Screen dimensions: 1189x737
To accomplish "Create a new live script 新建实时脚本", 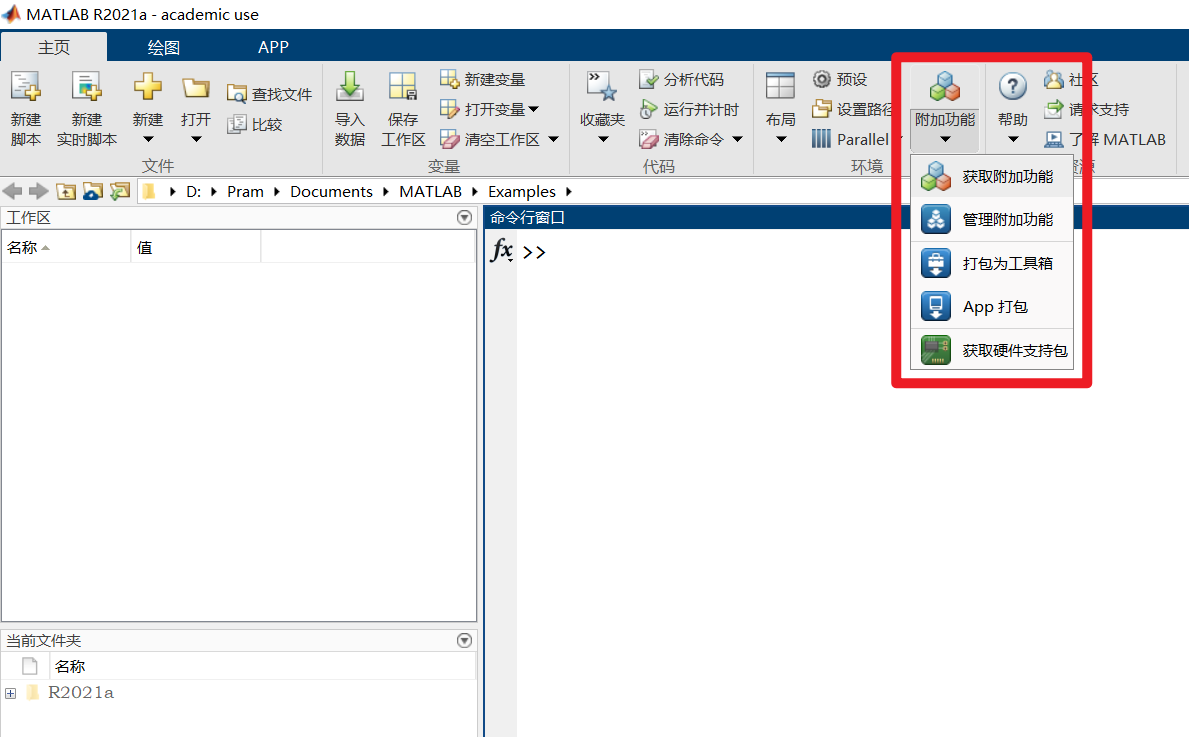I will click(86, 108).
